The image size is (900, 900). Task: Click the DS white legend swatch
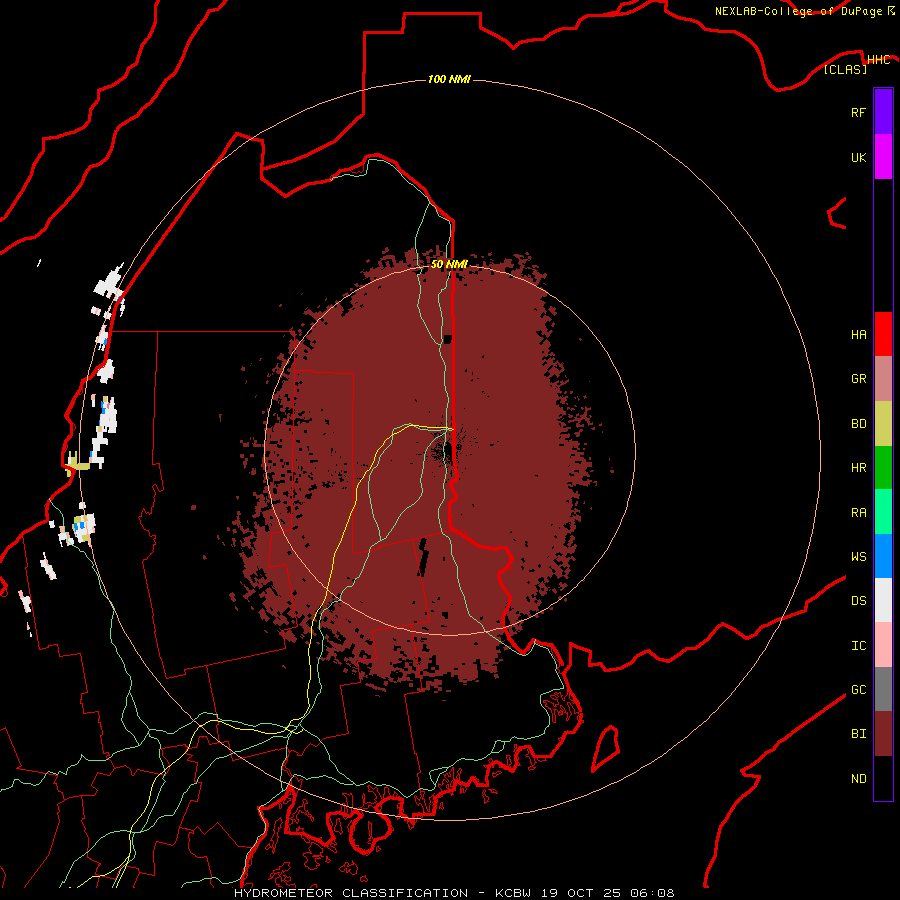[883, 600]
